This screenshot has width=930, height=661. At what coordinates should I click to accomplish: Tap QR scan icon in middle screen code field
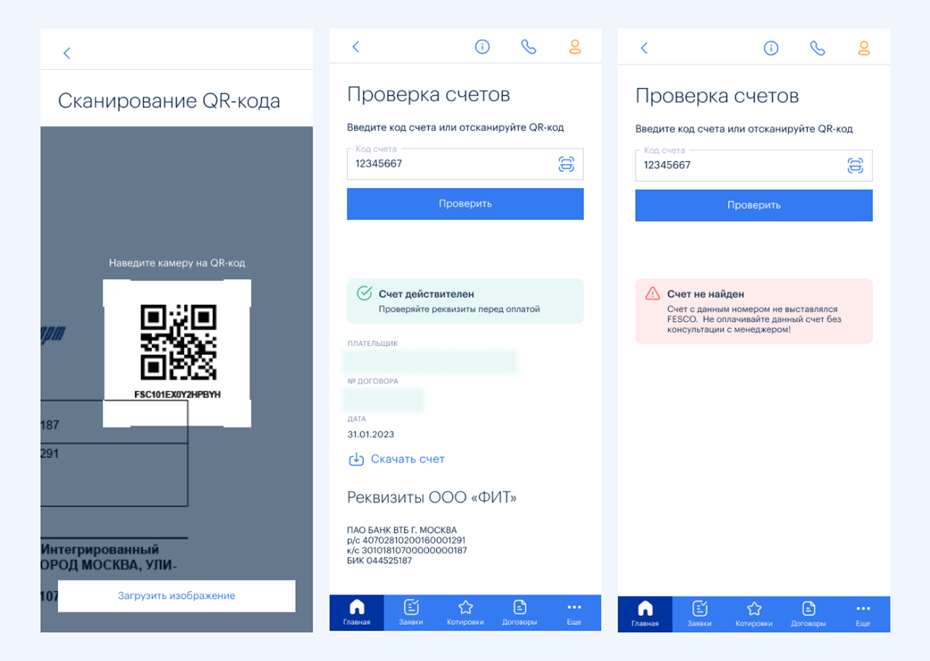566,164
